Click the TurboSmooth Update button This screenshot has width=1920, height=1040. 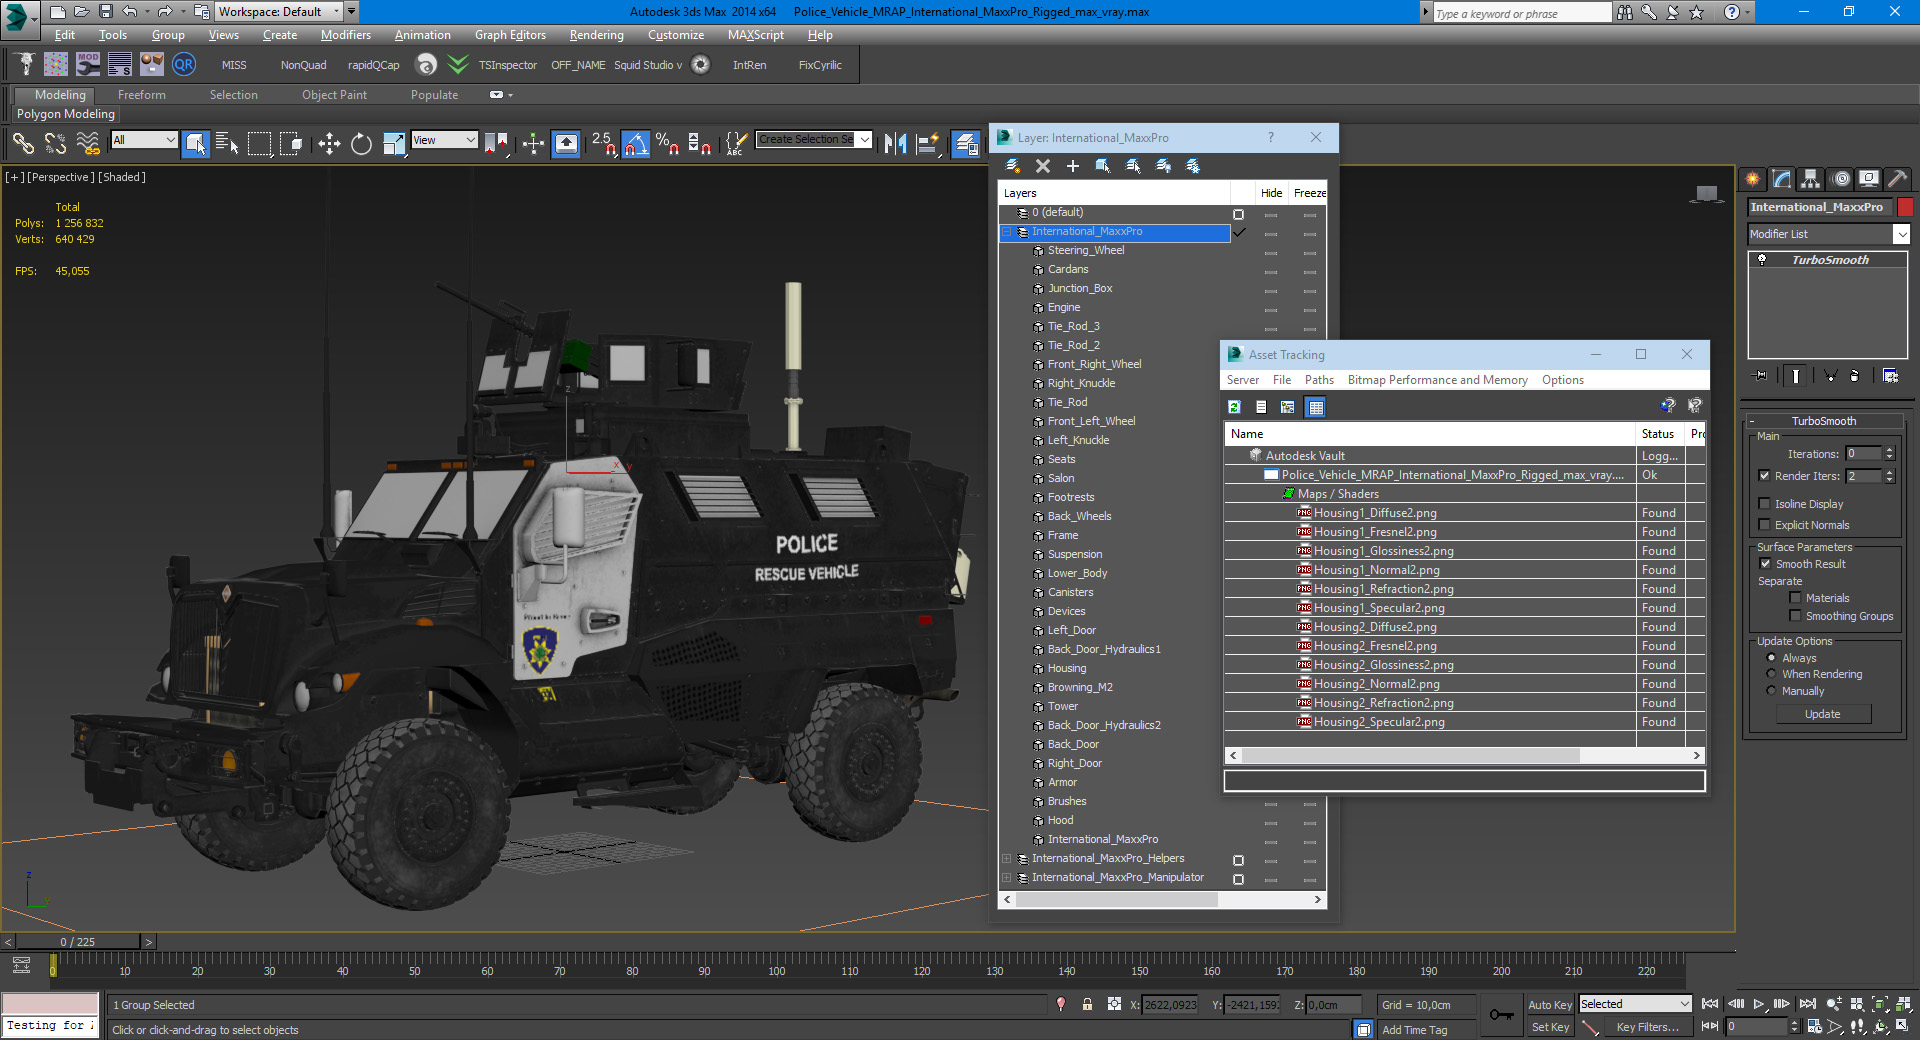click(x=1823, y=714)
